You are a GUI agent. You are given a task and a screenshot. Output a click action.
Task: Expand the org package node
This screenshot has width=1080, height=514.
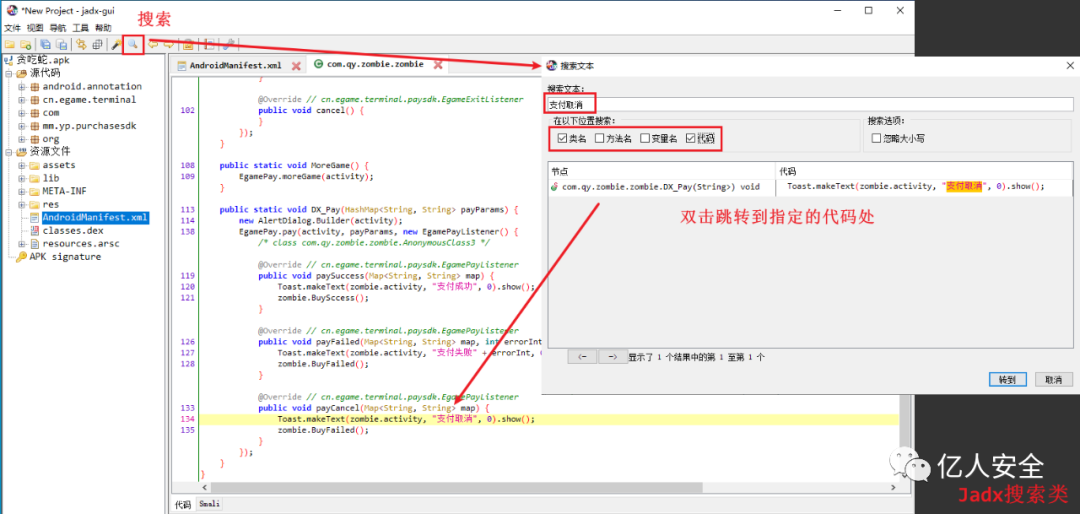[22, 139]
